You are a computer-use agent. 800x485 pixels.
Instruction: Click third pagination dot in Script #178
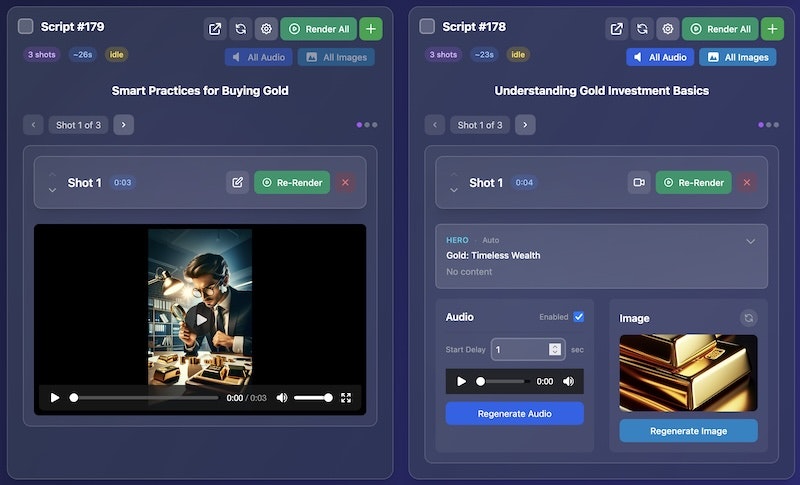(x=776, y=125)
